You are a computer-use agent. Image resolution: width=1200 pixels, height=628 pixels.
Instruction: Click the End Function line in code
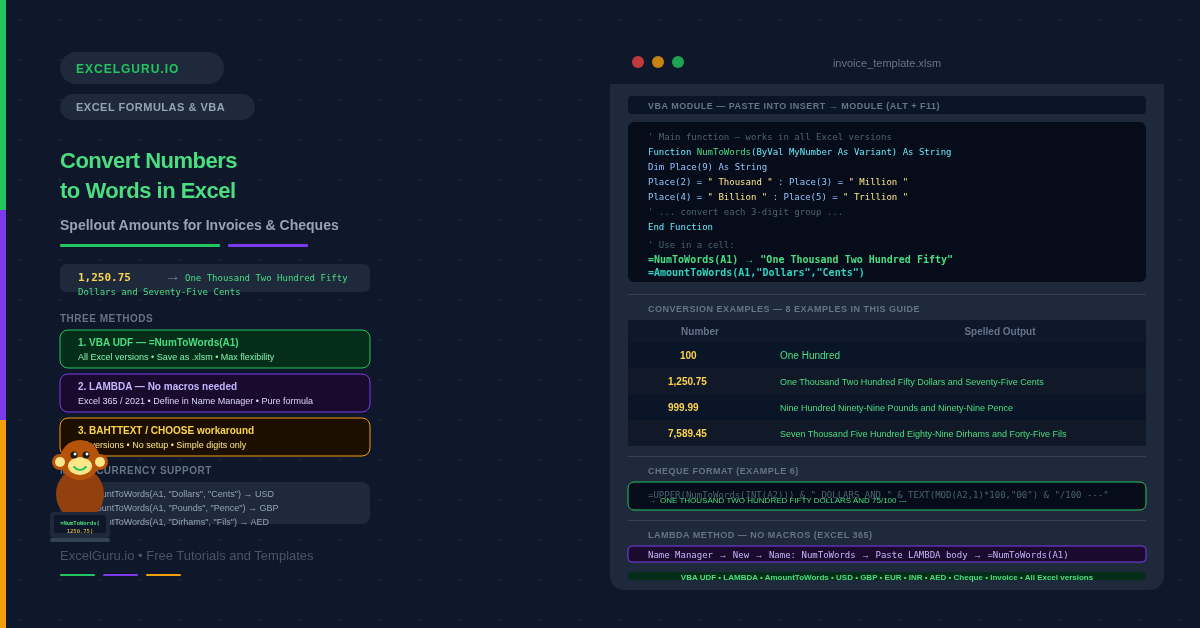[x=680, y=227]
